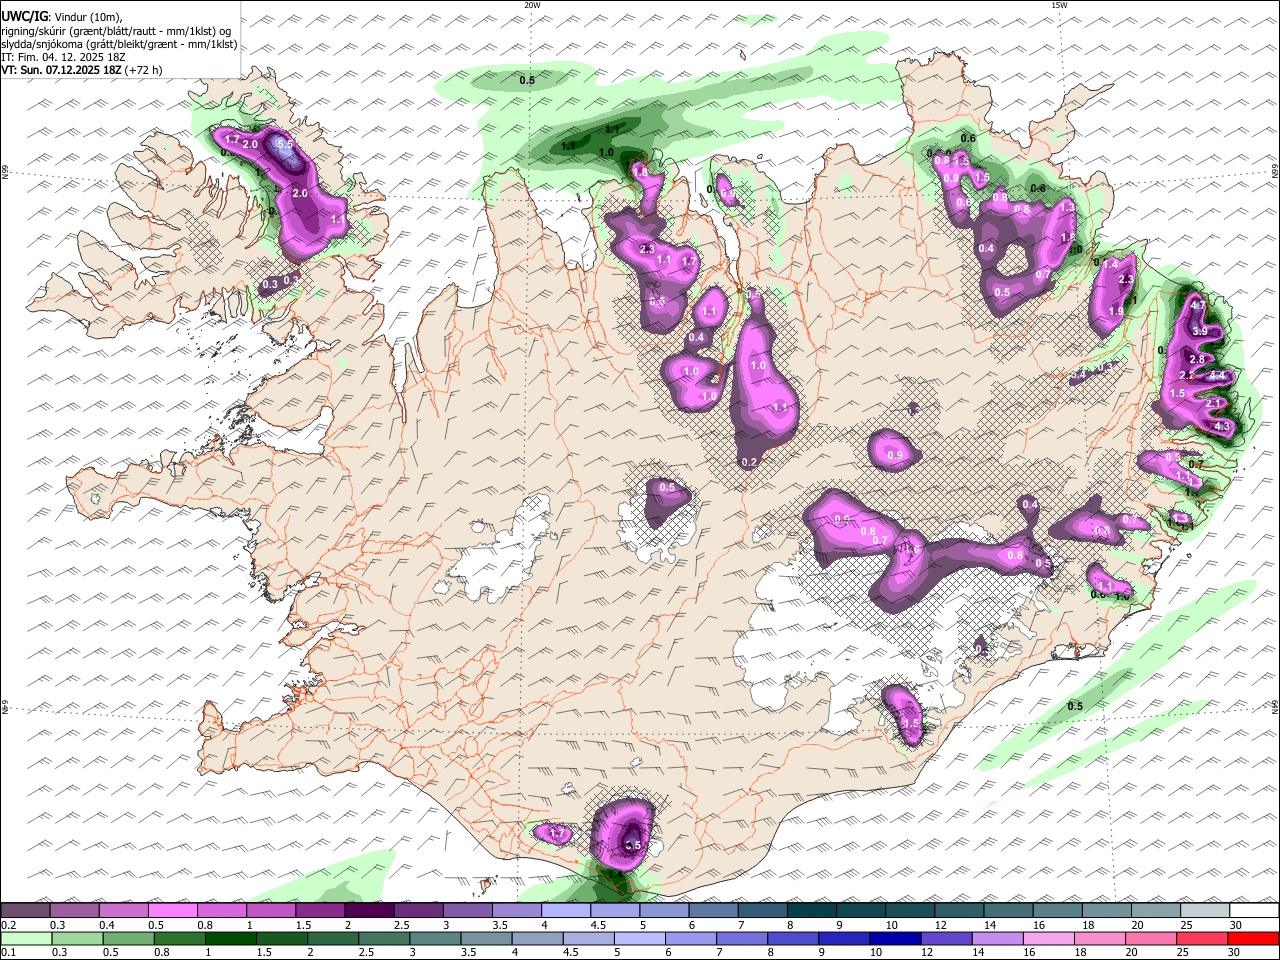This screenshot has height=960, width=1280.
Task: Click the pale green 0.1 rain legend swatch
Action: 25,938
